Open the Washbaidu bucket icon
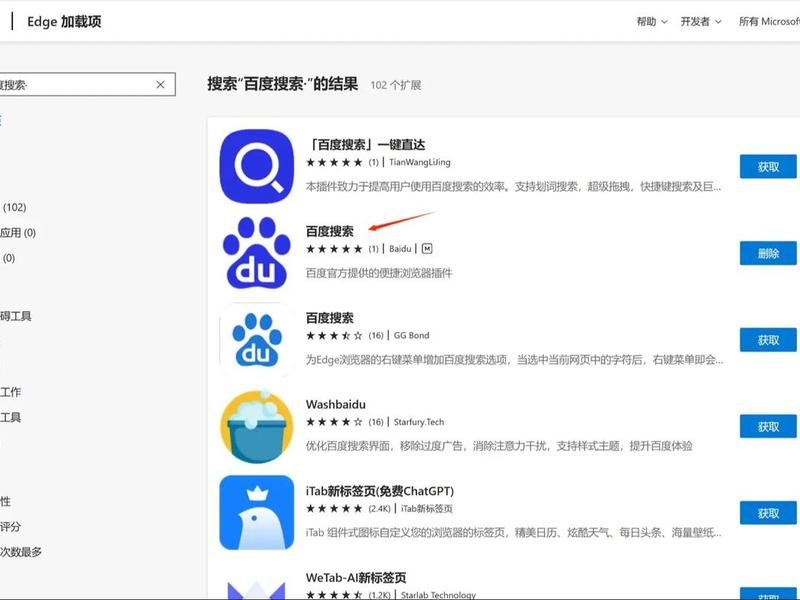This screenshot has width=800, height=600. click(257, 427)
